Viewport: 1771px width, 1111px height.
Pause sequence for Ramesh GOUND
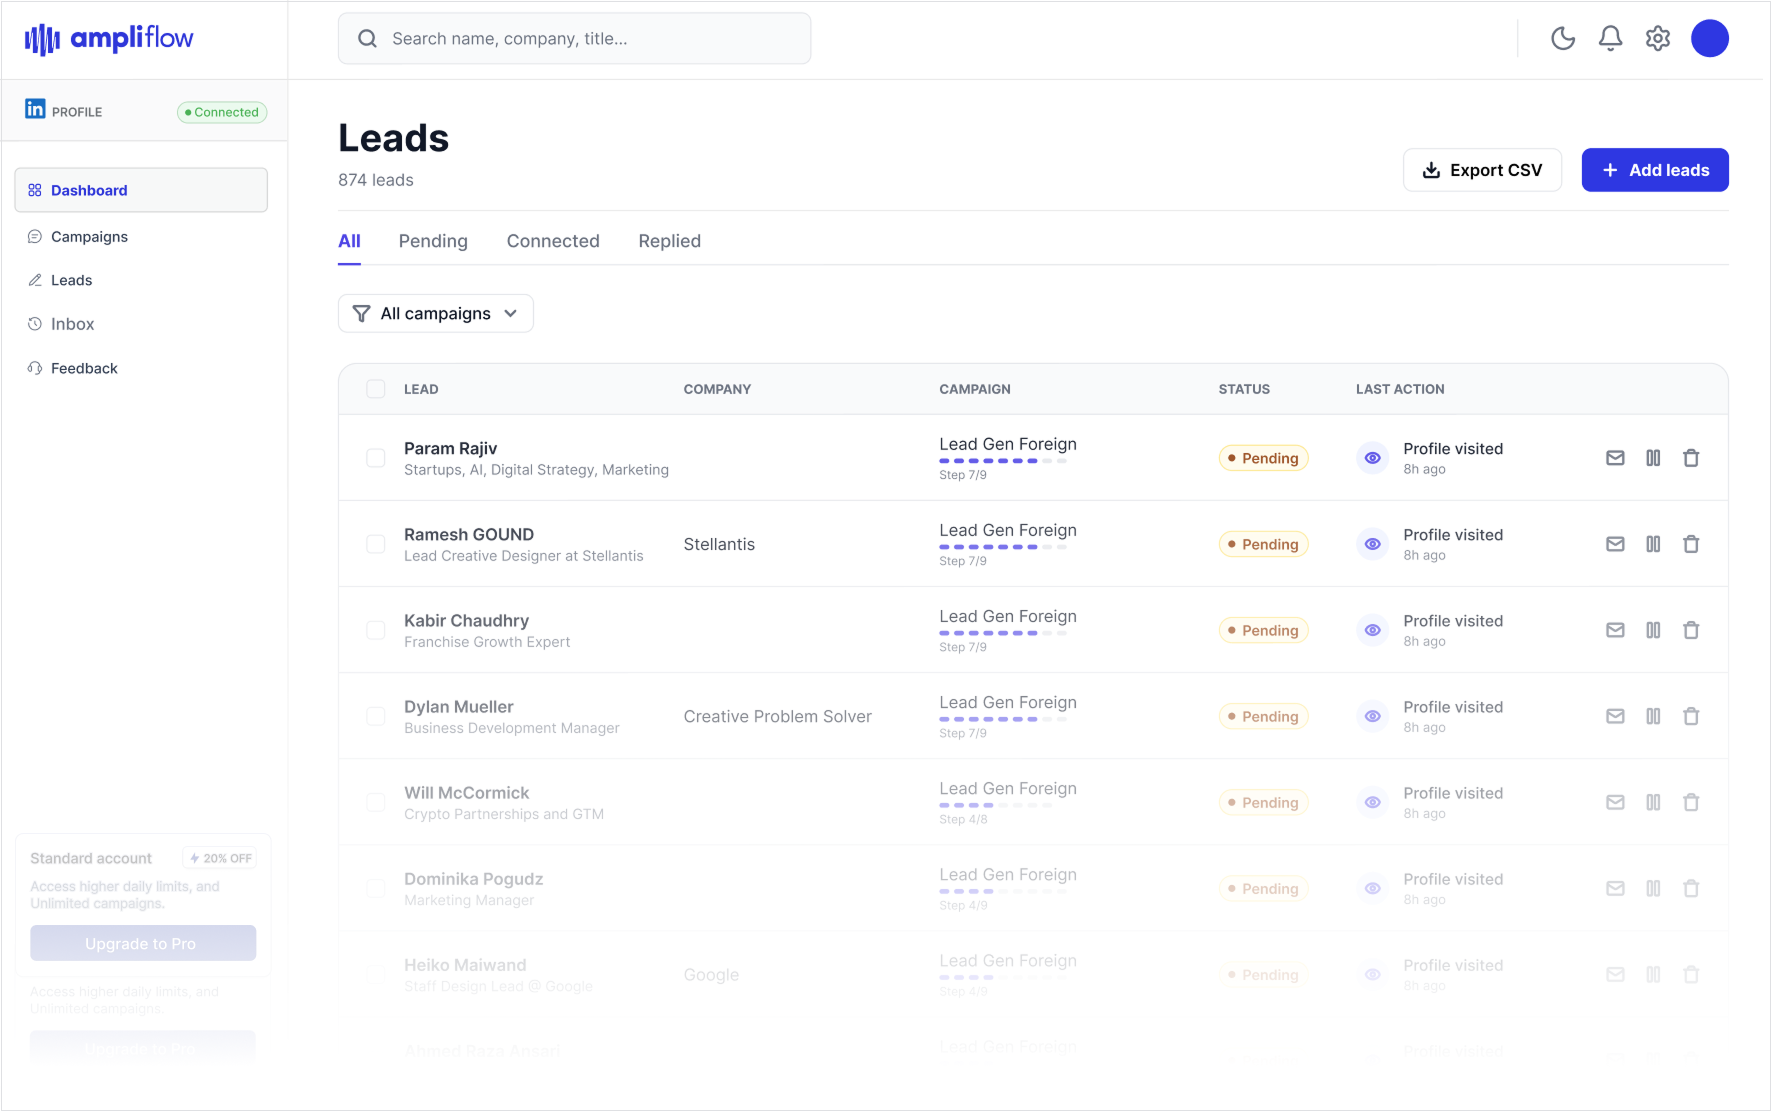[x=1653, y=544]
